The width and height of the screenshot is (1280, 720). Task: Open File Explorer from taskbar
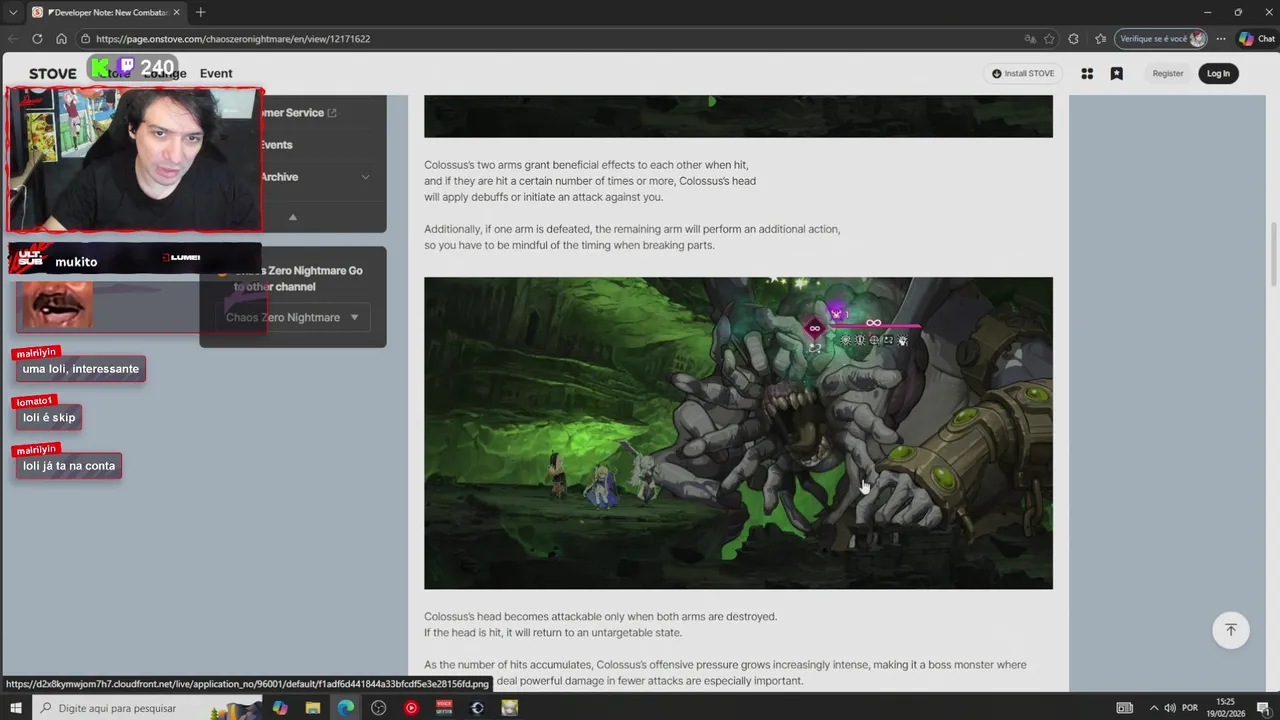(313, 708)
